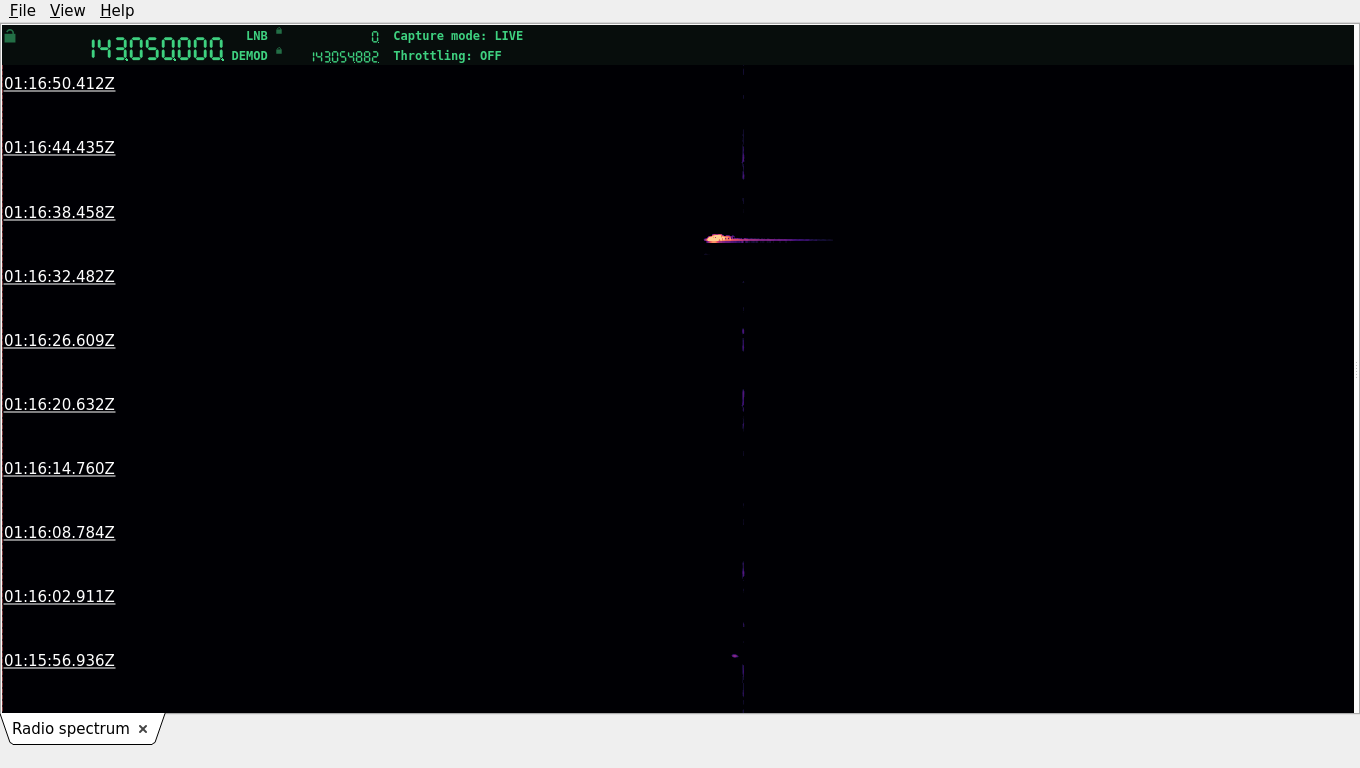
Task: Click the LNB label
Action: (257, 36)
